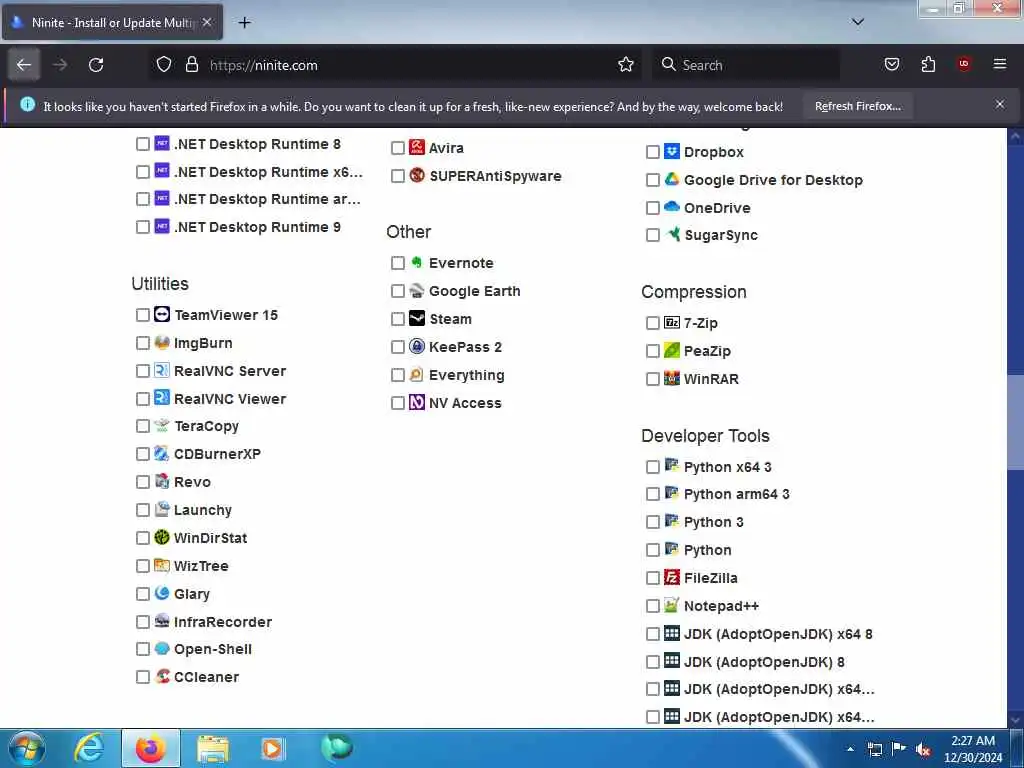The height and width of the screenshot is (768, 1024).
Task: Click the KeePass 2 lock icon
Action: [x=417, y=346]
